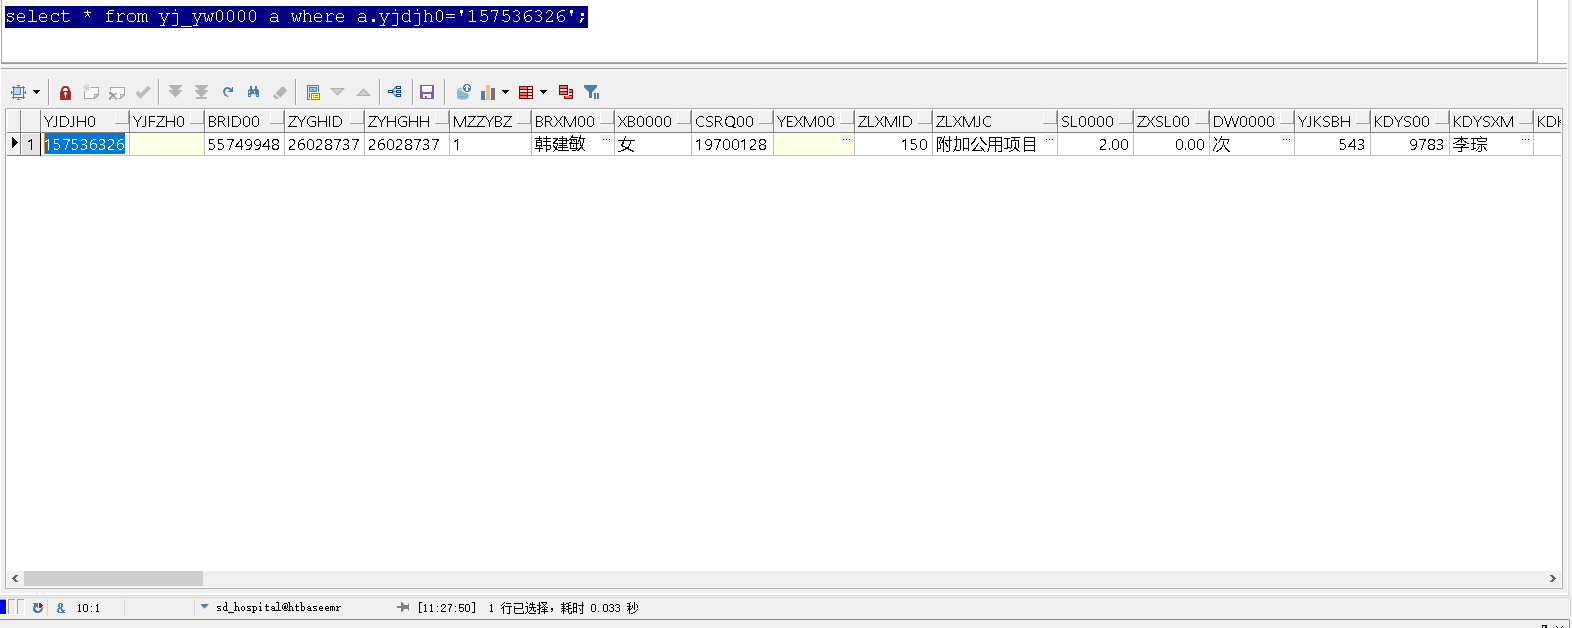The width and height of the screenshot is (1572, 628).
Task: Open the ellipsis button in KDYSXM cell
Action: 1525,140
